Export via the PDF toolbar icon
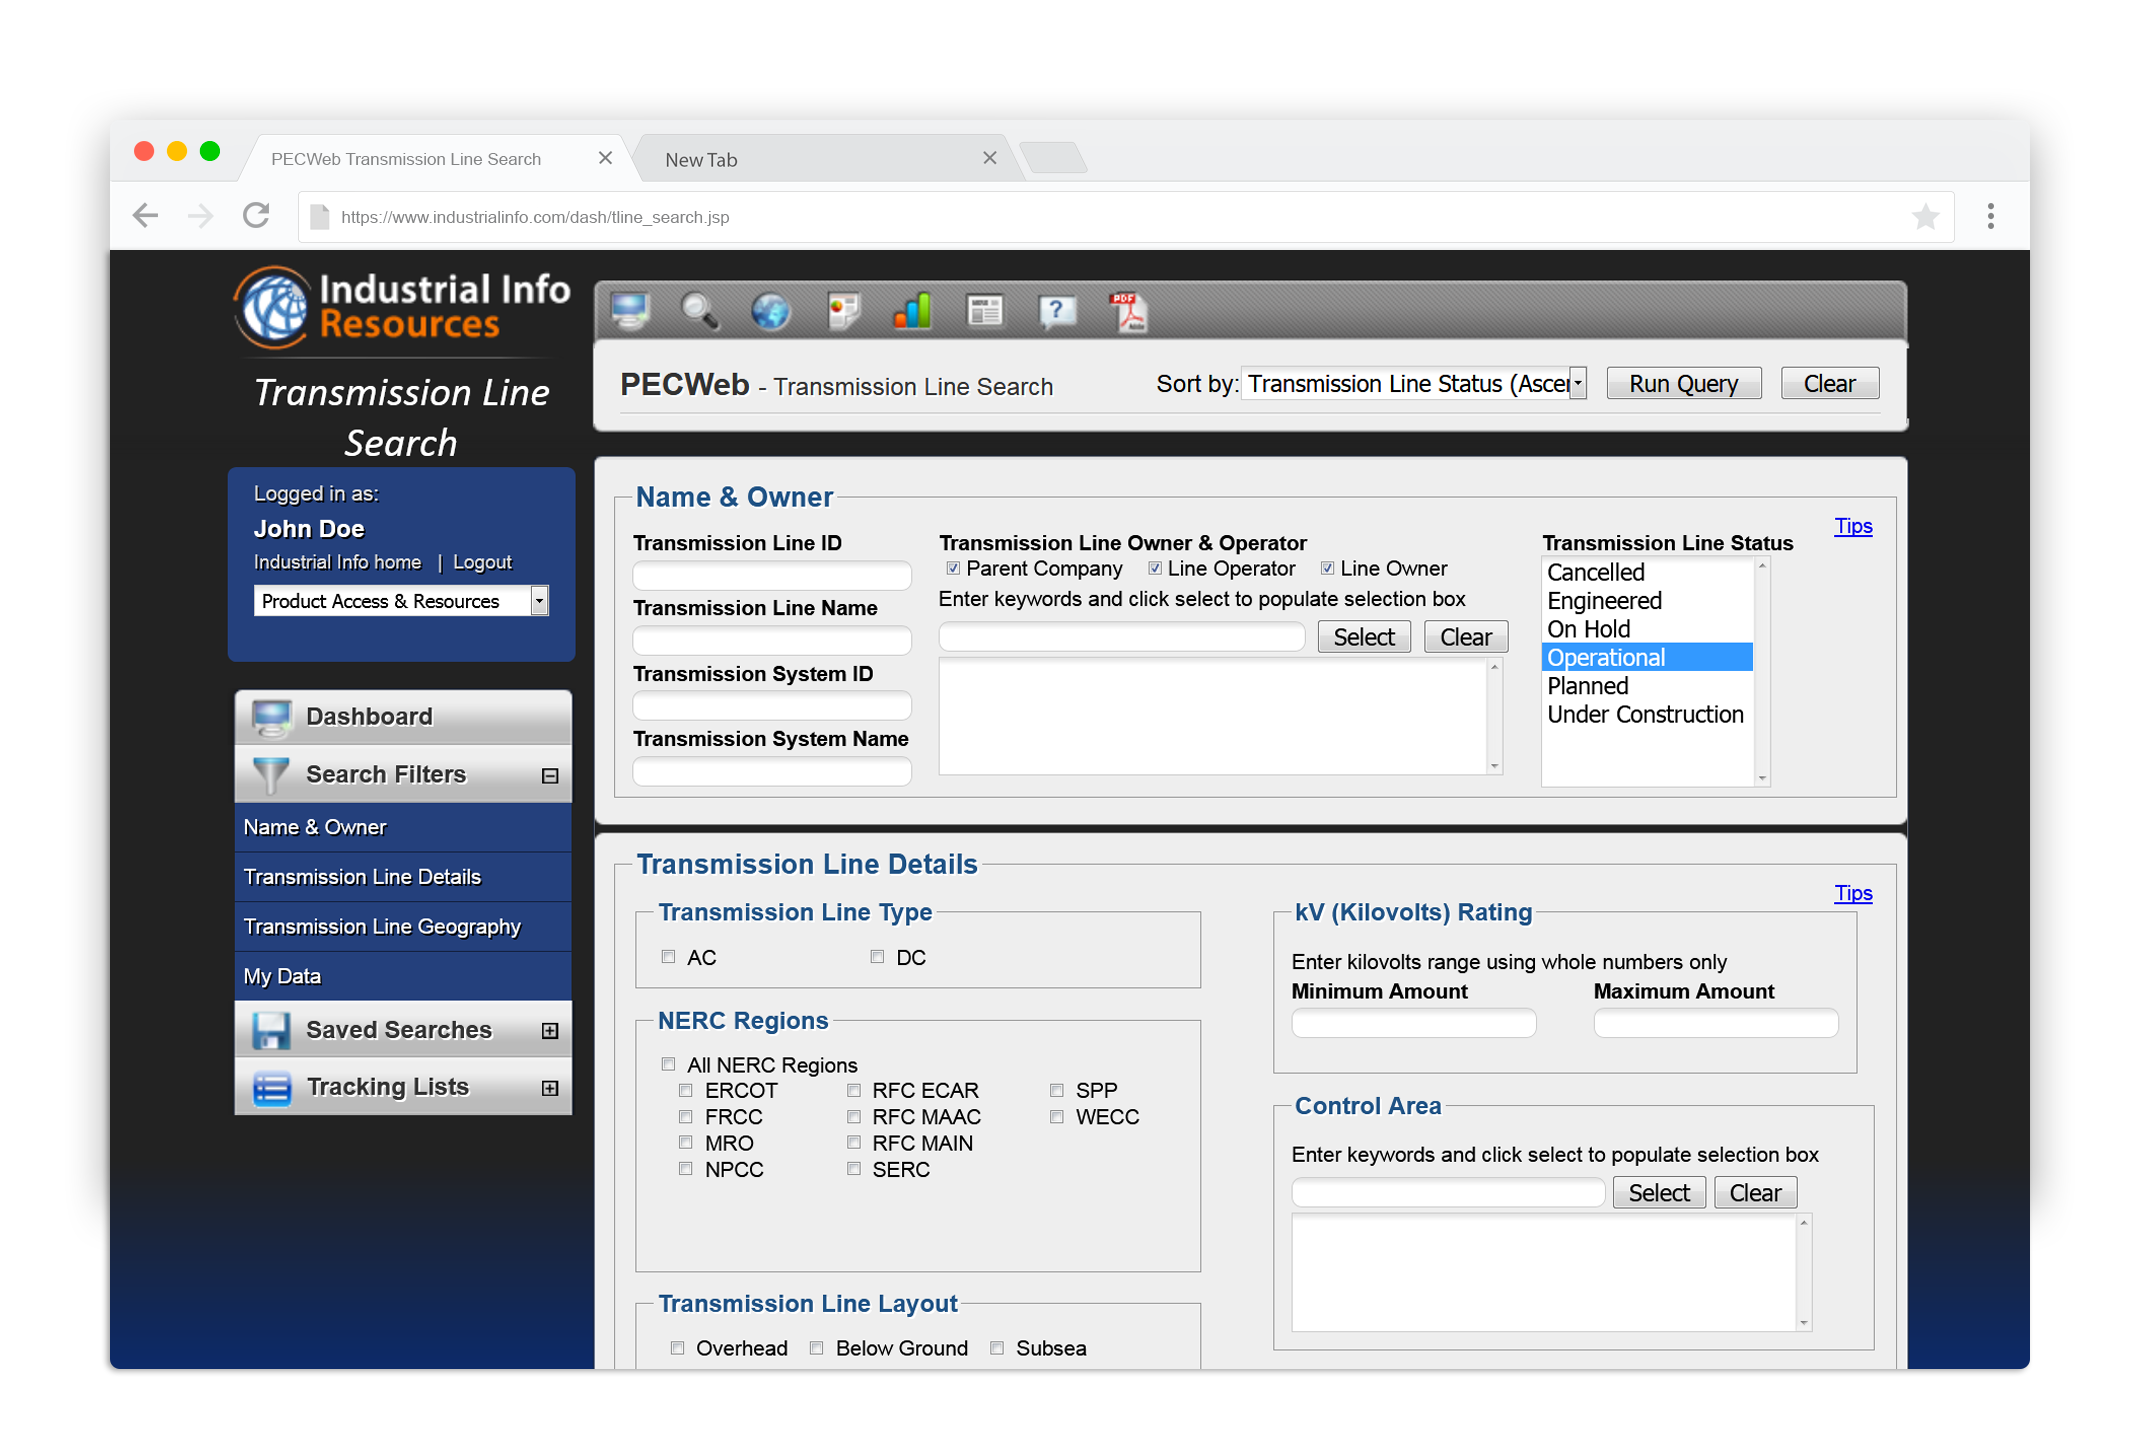 (x=1128, y=312)
